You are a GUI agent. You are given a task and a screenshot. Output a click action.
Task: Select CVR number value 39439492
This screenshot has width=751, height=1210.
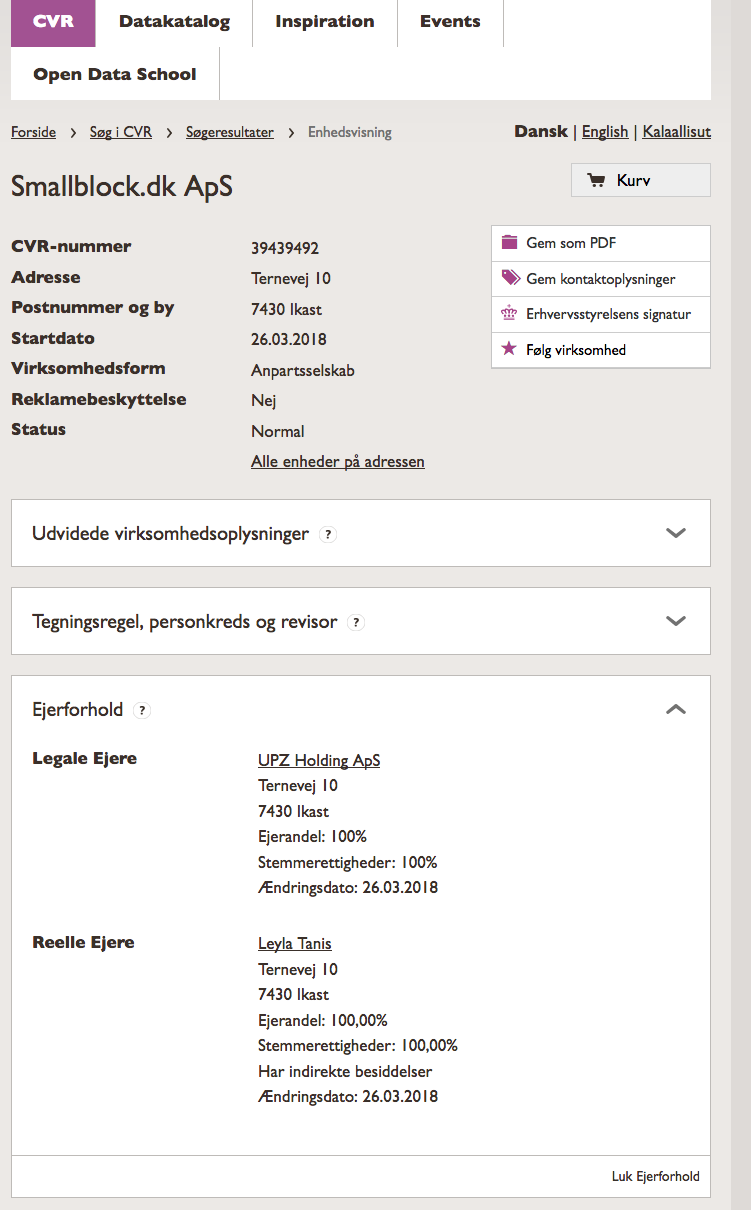pos(285,248)
